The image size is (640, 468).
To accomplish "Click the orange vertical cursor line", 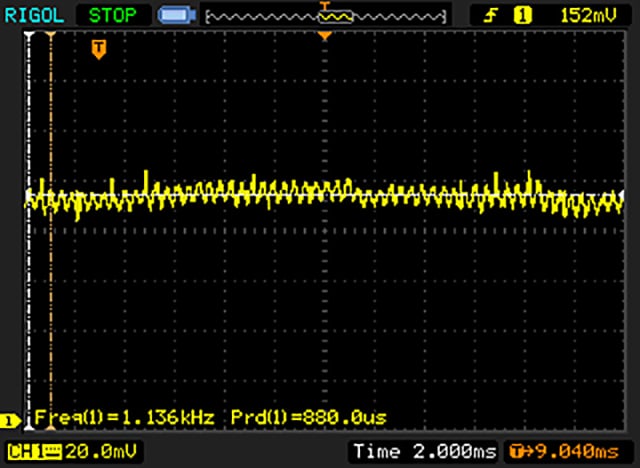I will (x=51, y=231).
